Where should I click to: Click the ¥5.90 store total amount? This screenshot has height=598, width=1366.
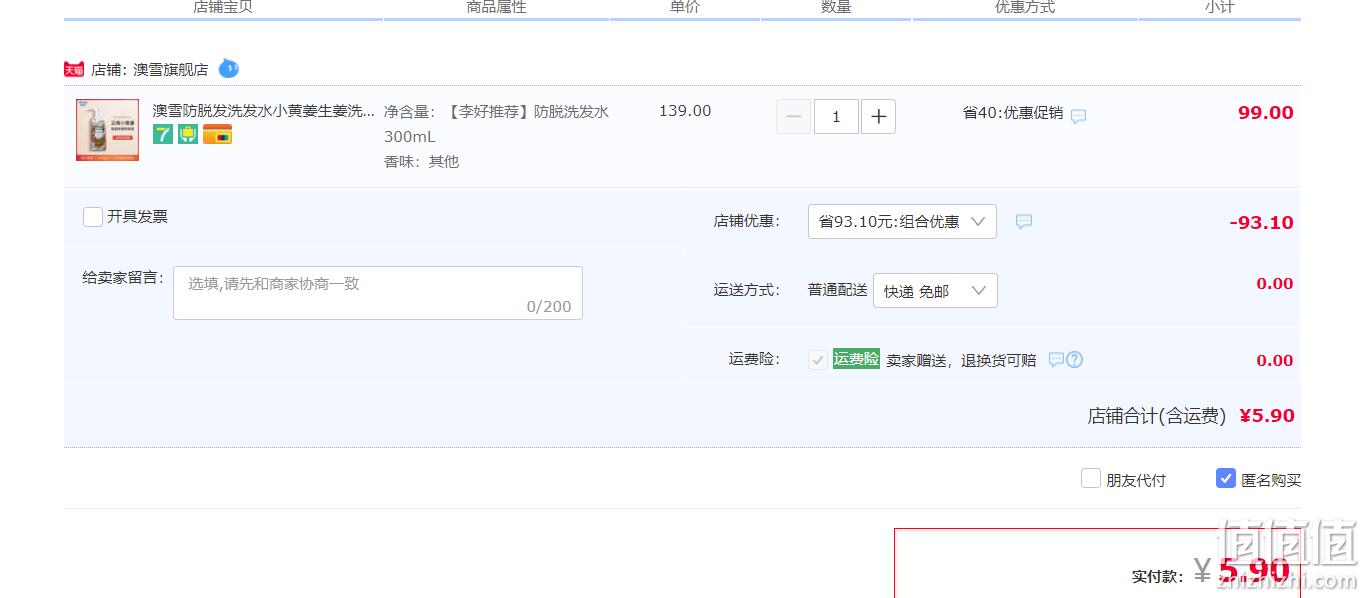tap(1267, 416)
